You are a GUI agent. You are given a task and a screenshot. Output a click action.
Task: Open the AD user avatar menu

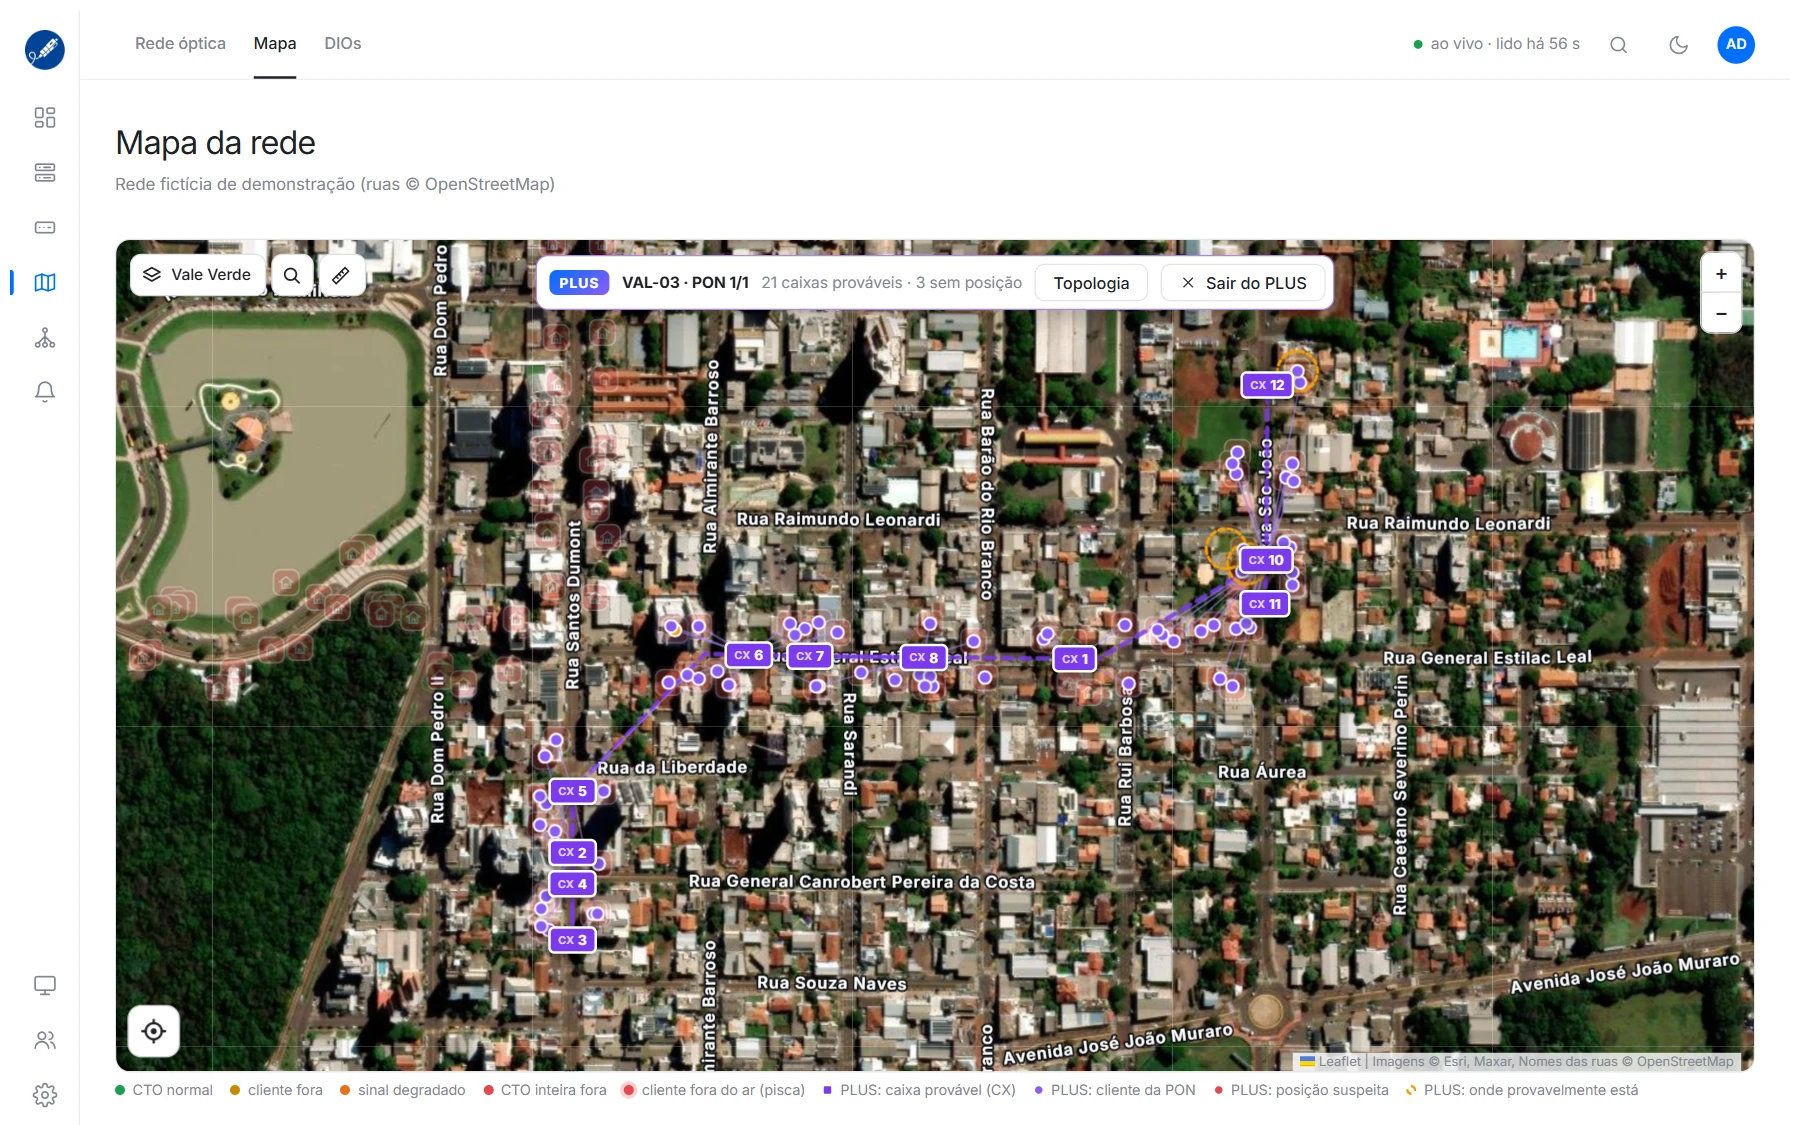pyautogui.click(x=1736, y=45)
